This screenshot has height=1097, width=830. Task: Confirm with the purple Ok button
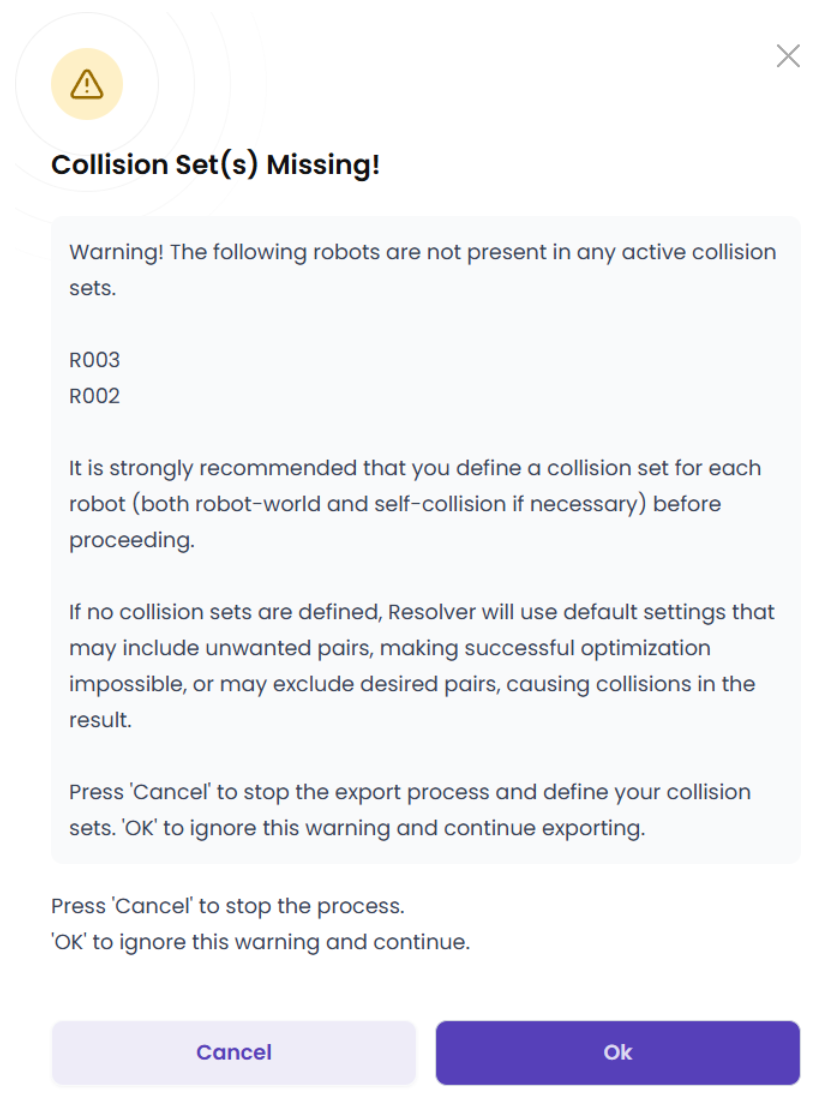point(617,1052)
